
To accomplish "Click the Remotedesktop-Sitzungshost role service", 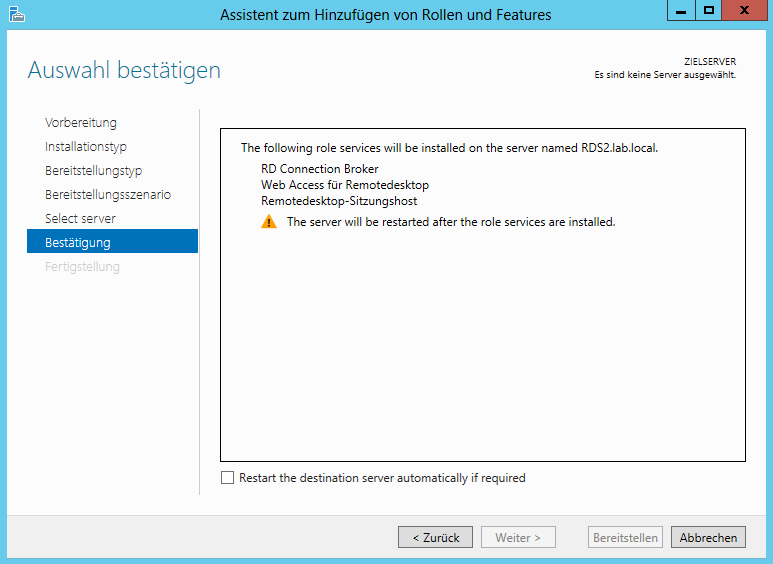I will (339, 201).
